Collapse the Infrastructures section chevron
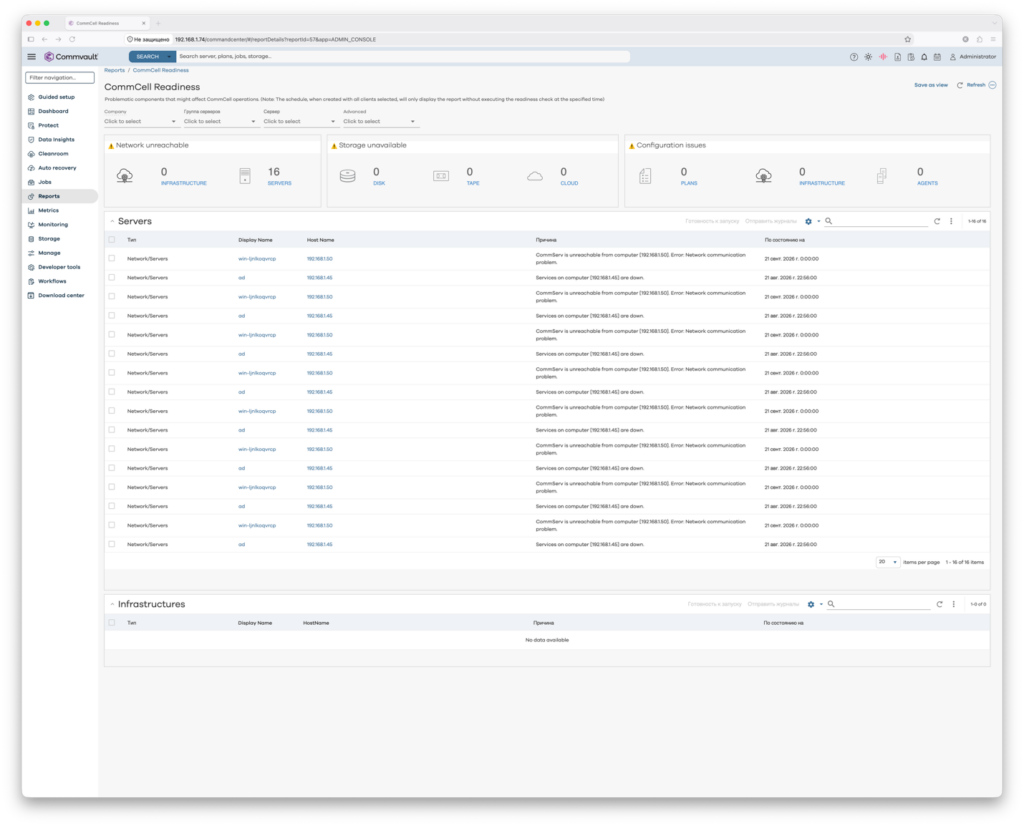The height and width of the screenshot is (826, 1024). coord(112,604)
